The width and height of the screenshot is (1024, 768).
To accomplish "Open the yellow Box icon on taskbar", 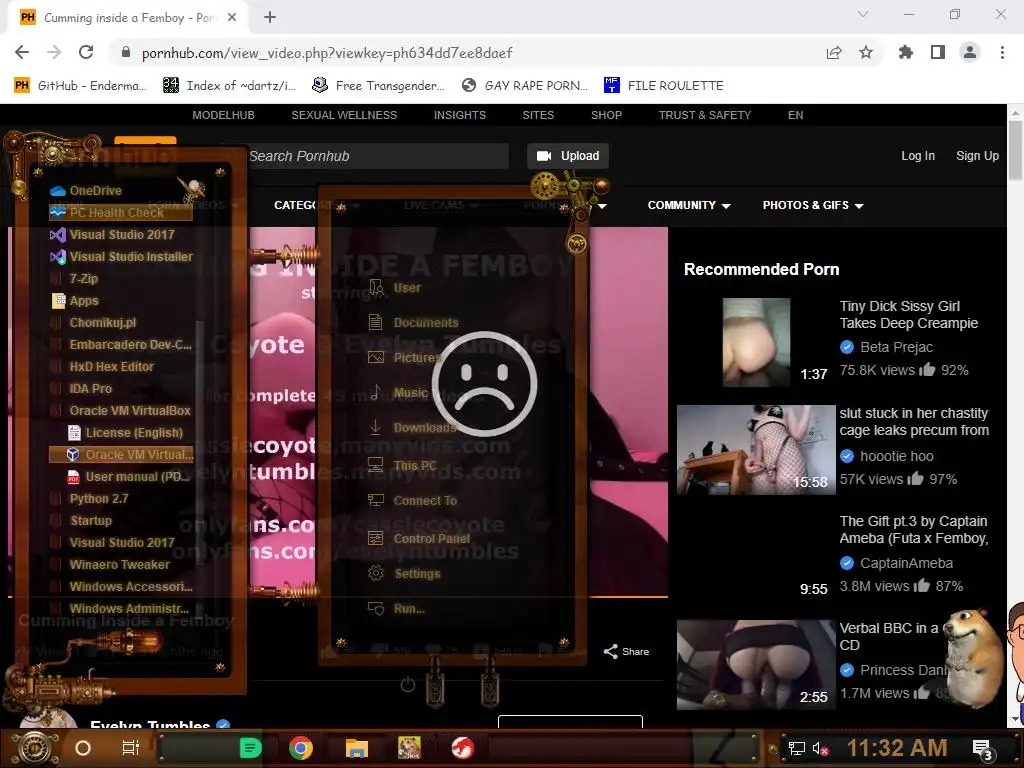I will pyautogui.click(x=409, y=748).
